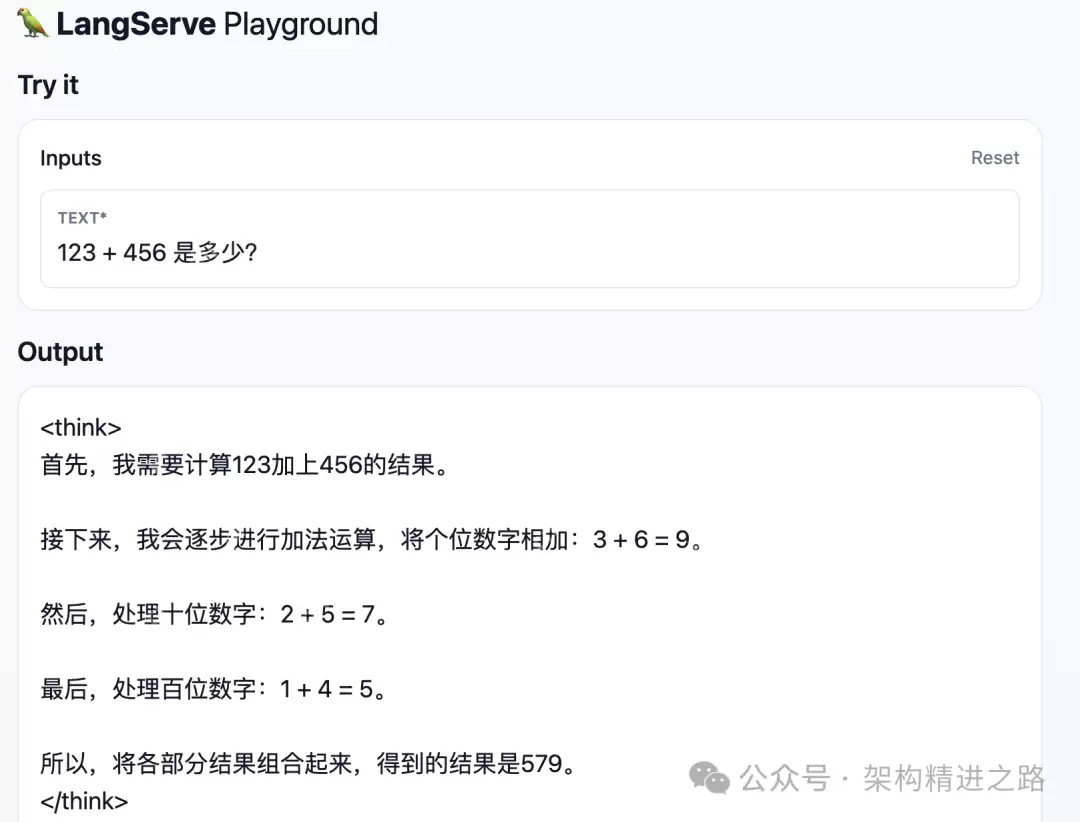This screenshot has width=1080, height=822.
Task: Click the parrot LangServe logo icon
Action: 30,22
